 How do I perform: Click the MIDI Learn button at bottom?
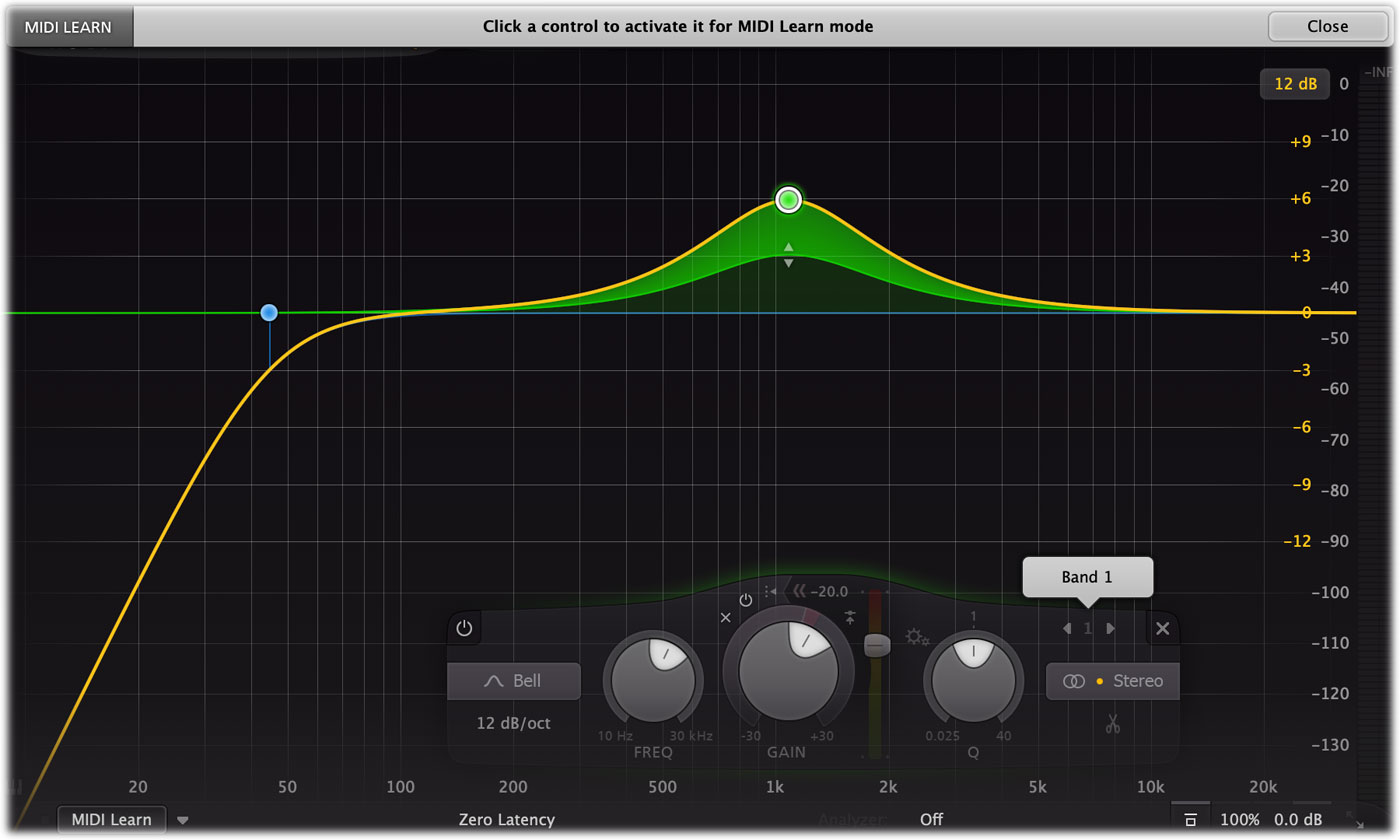coord(111,820)
